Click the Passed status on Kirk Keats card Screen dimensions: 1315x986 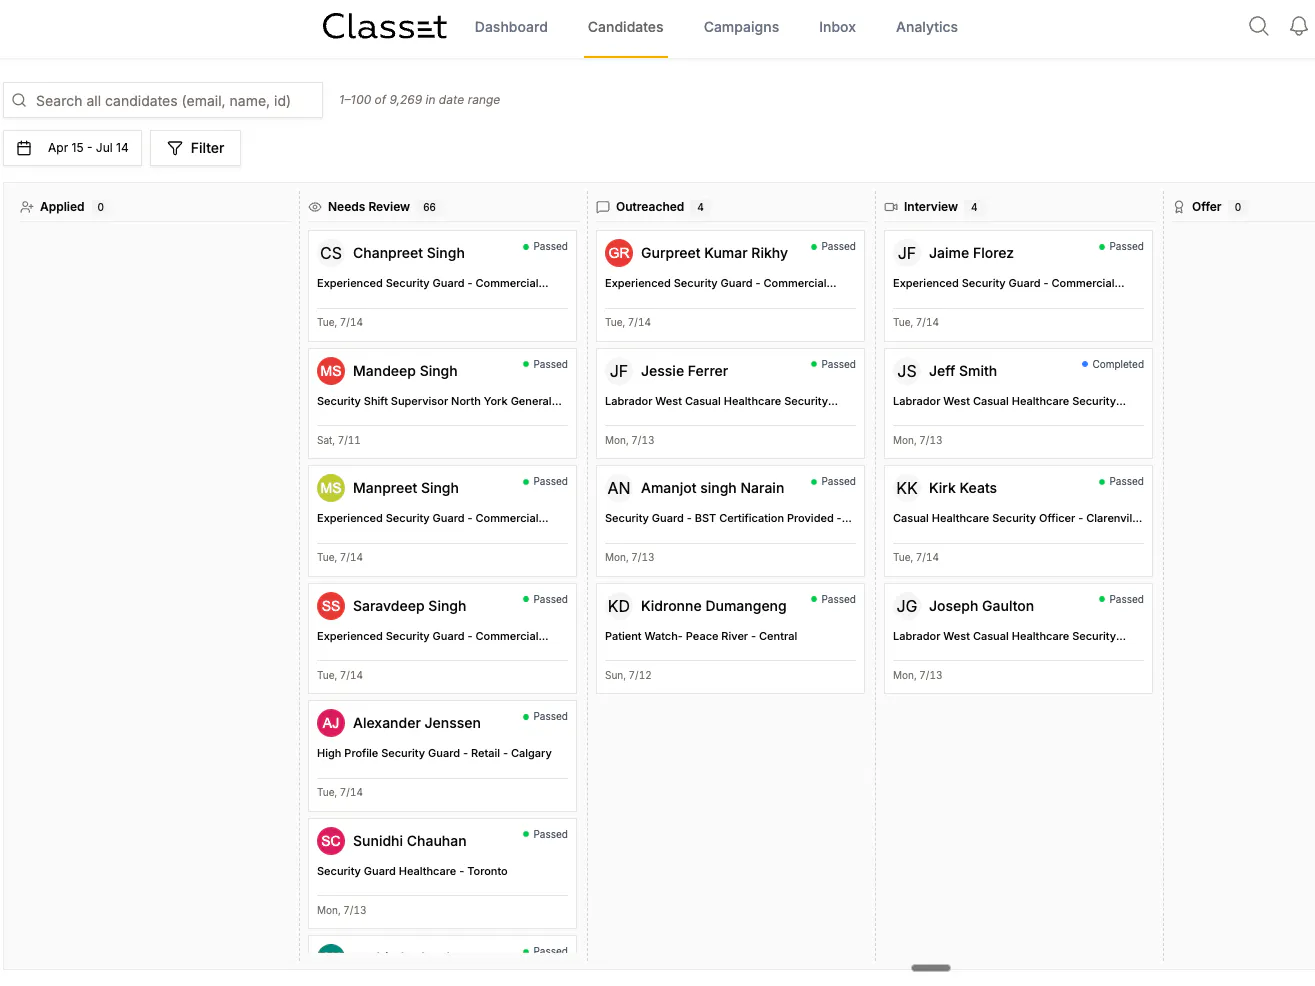point(1120,481)
